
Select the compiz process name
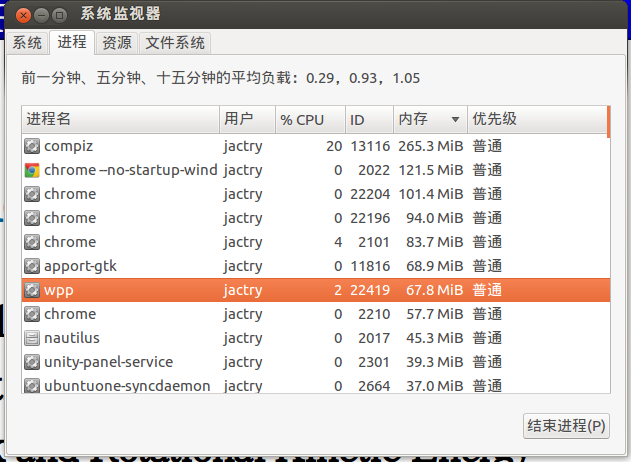[68, 146]
